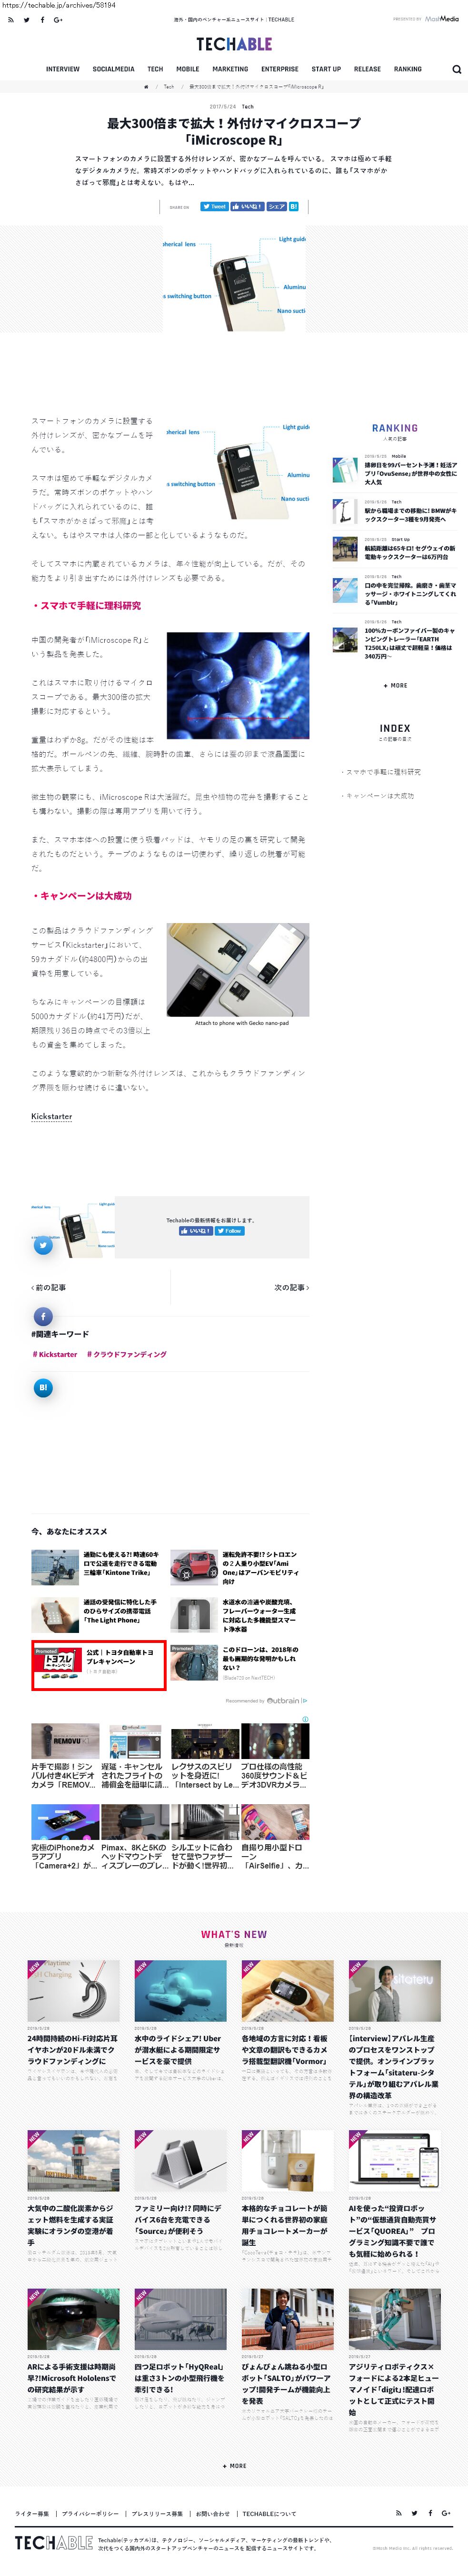
Task: Open the search magnifier icon in navigation
Action: 456,70
